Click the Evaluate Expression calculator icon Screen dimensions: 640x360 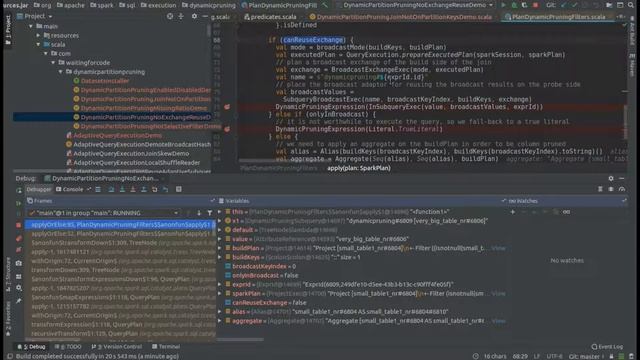point(179,189)
